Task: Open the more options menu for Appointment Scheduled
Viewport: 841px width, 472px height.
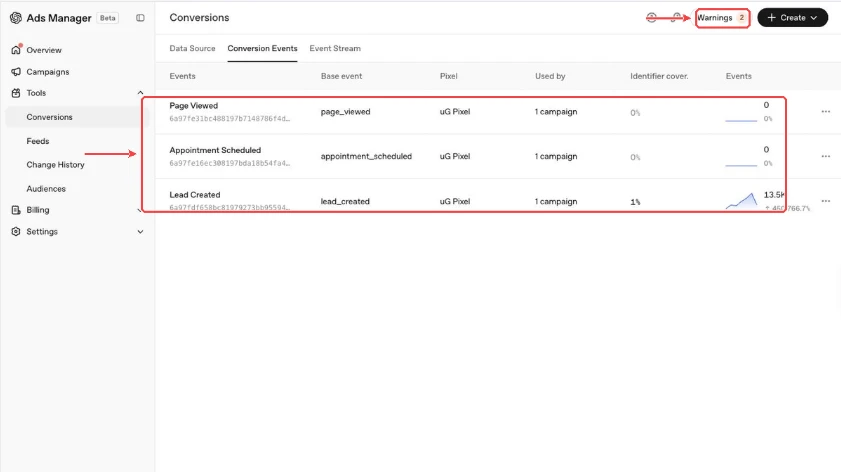Action: [825, 156]
